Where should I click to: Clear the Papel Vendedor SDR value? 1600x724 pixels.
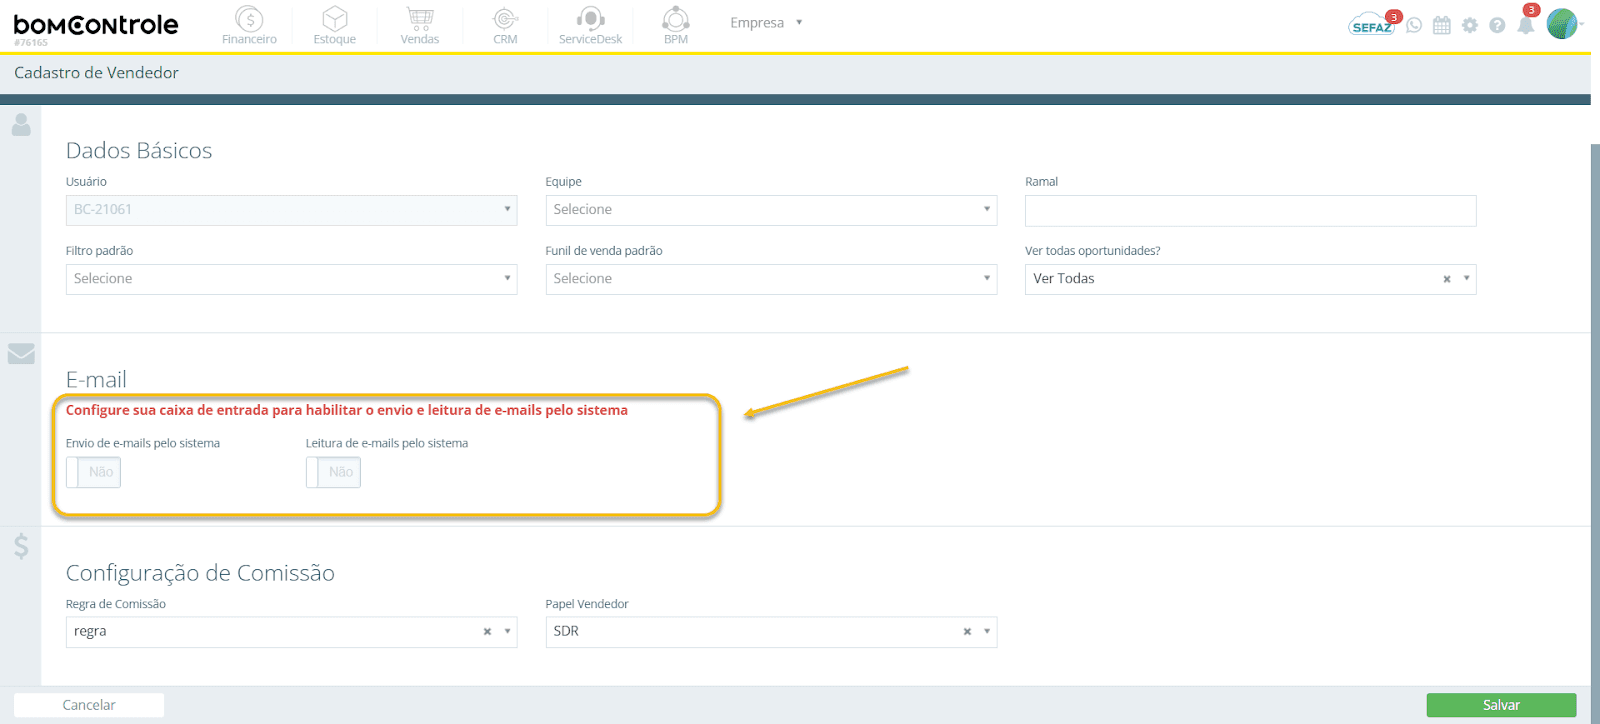pos(967,632)
